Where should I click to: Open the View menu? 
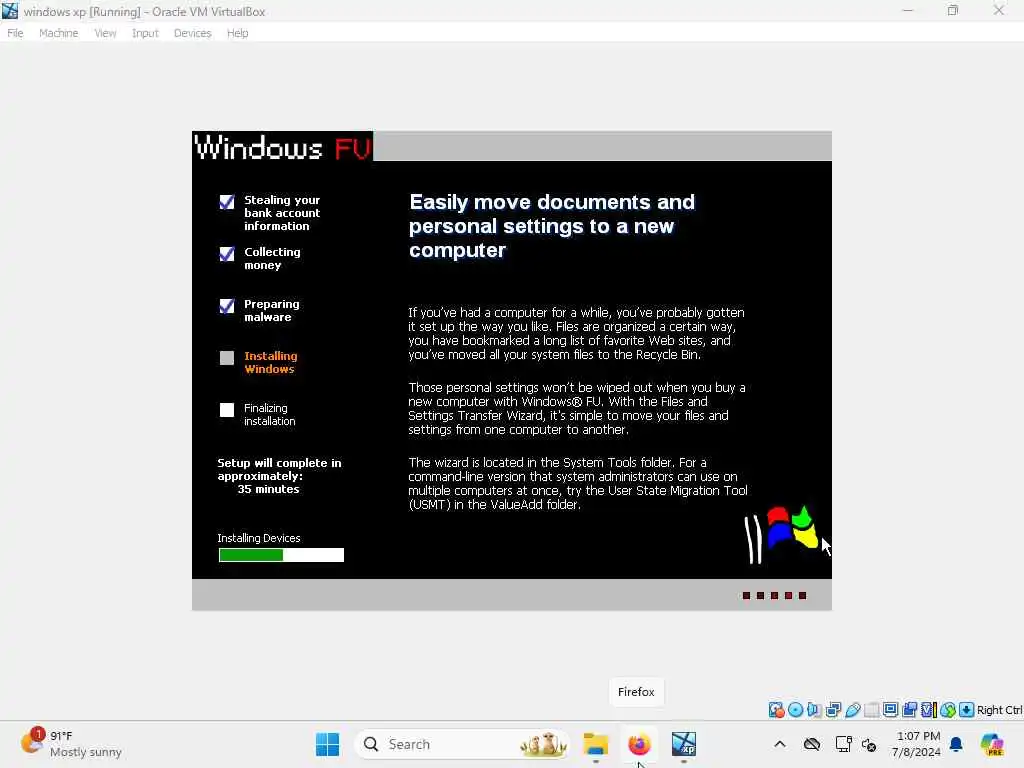[x=105, y=33]
